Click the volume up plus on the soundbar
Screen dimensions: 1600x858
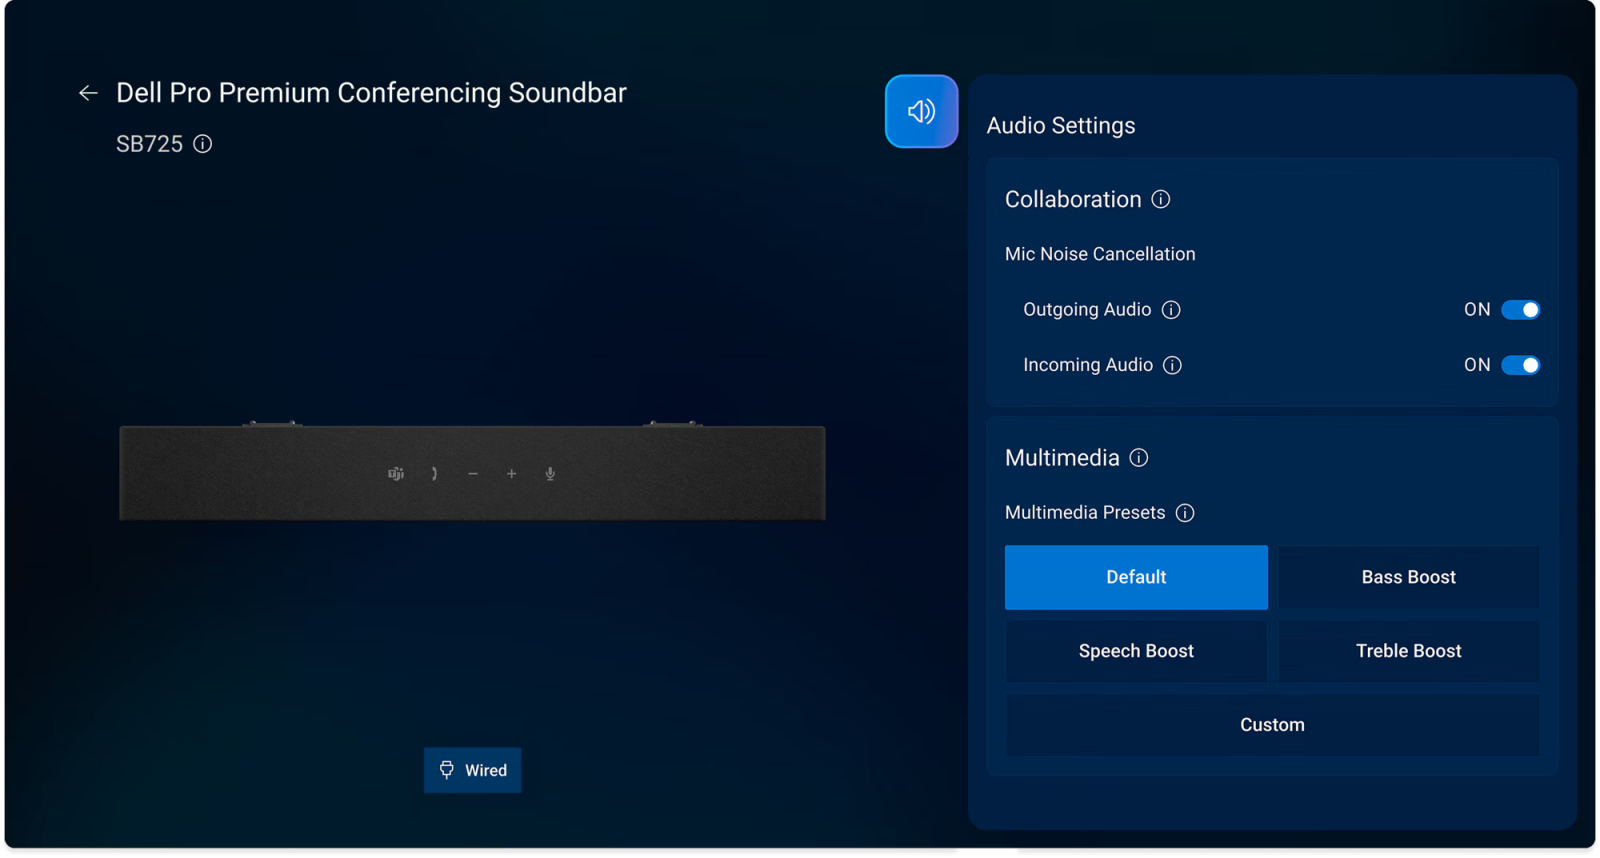(x=511, y=474)
